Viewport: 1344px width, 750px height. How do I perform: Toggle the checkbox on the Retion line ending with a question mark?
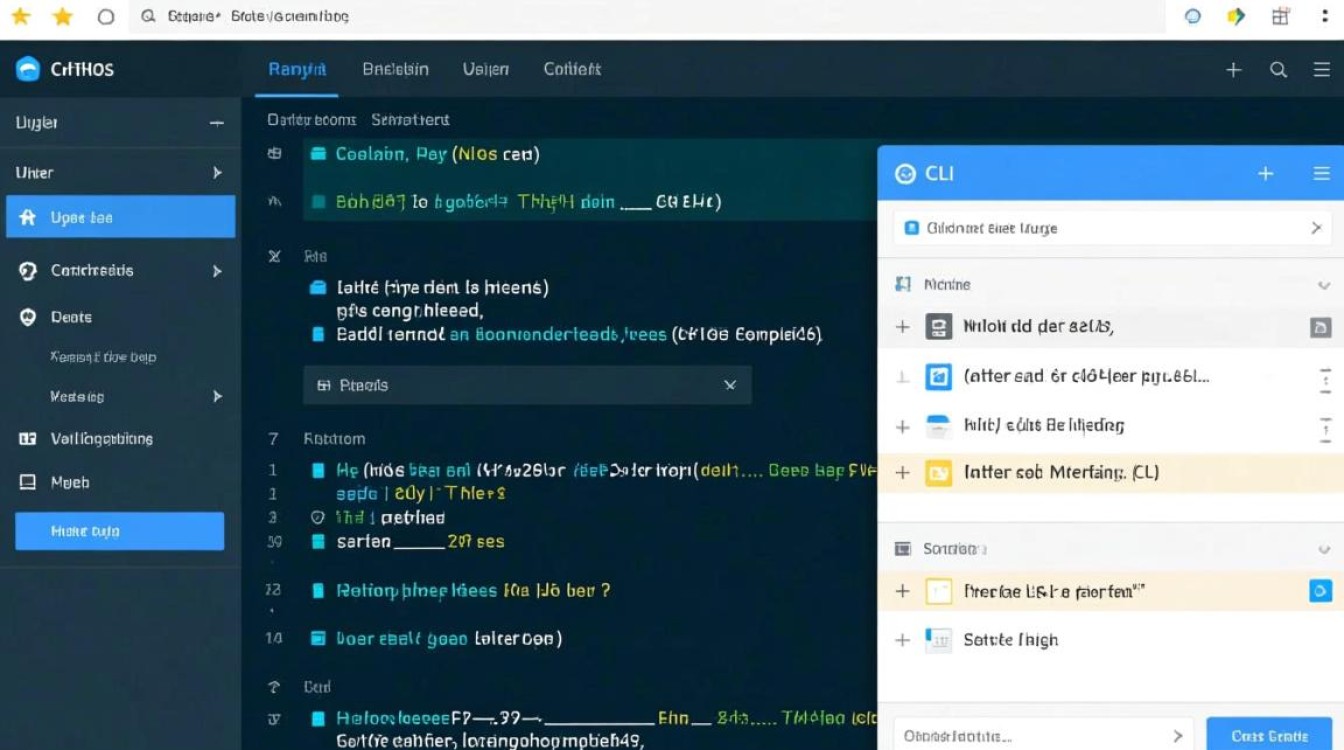(x=318, y=591)
